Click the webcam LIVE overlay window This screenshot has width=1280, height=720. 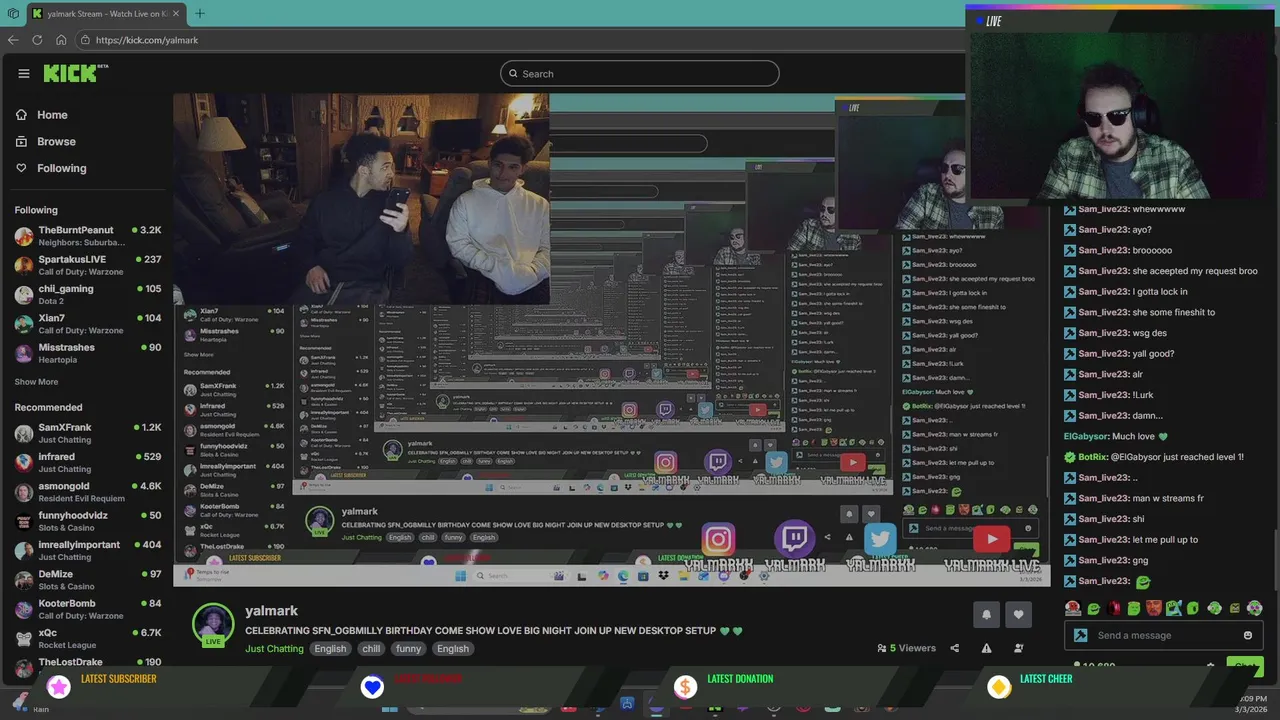[x=1122, y=104]
